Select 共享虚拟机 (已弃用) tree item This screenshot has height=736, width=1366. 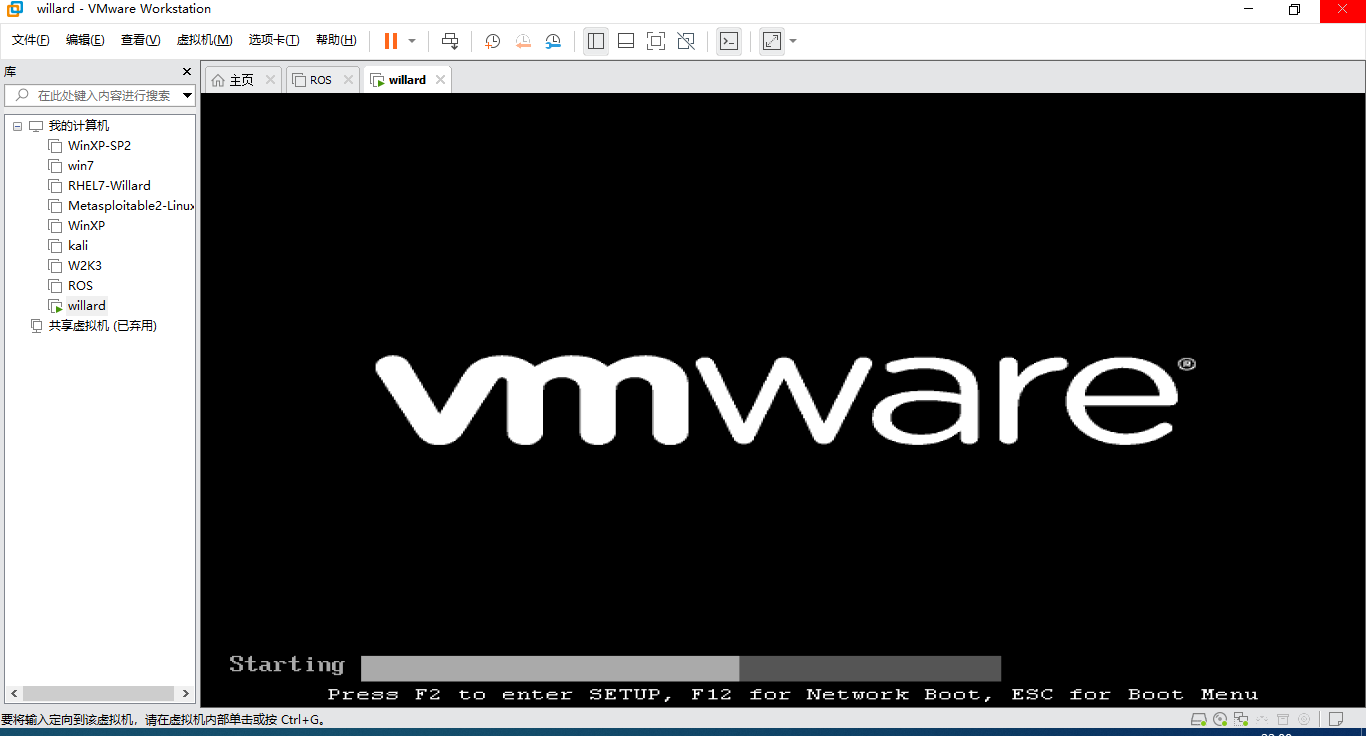[103, 326]
